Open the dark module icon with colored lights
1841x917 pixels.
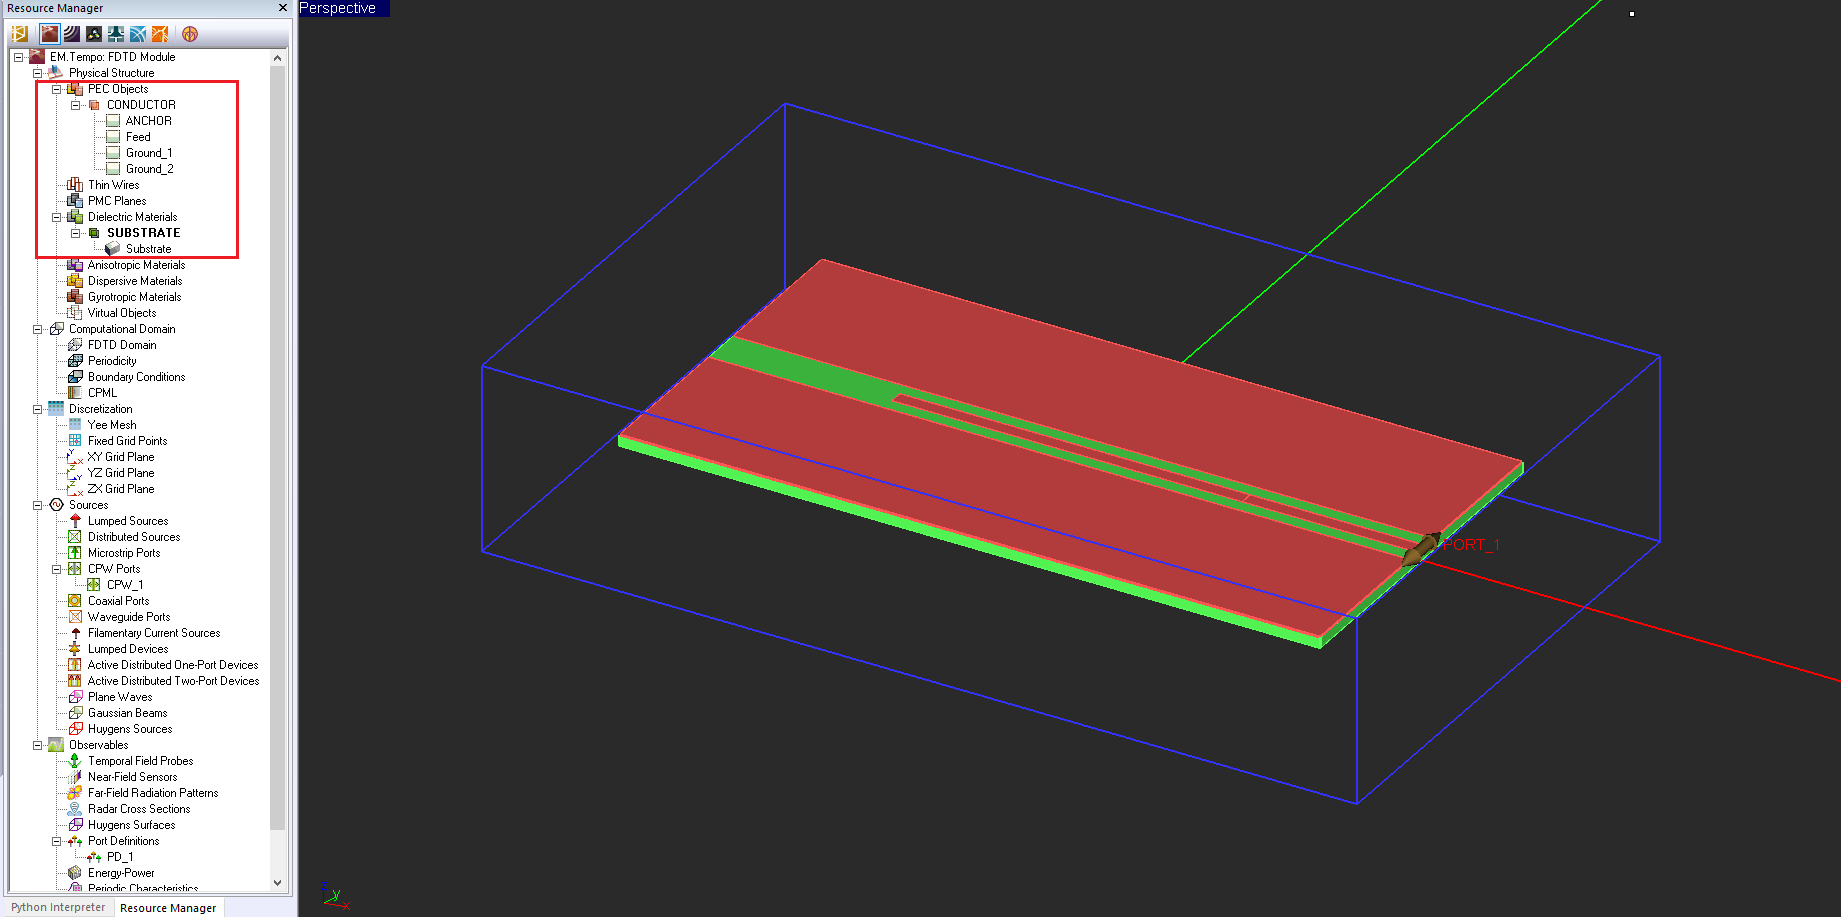pos(94,34)
